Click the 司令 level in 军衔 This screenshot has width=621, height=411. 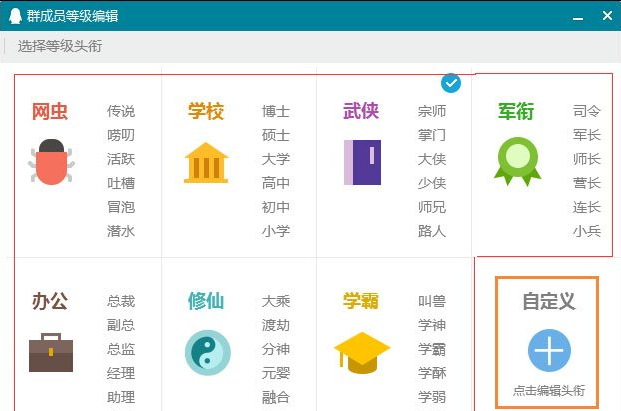pos(587,111)
